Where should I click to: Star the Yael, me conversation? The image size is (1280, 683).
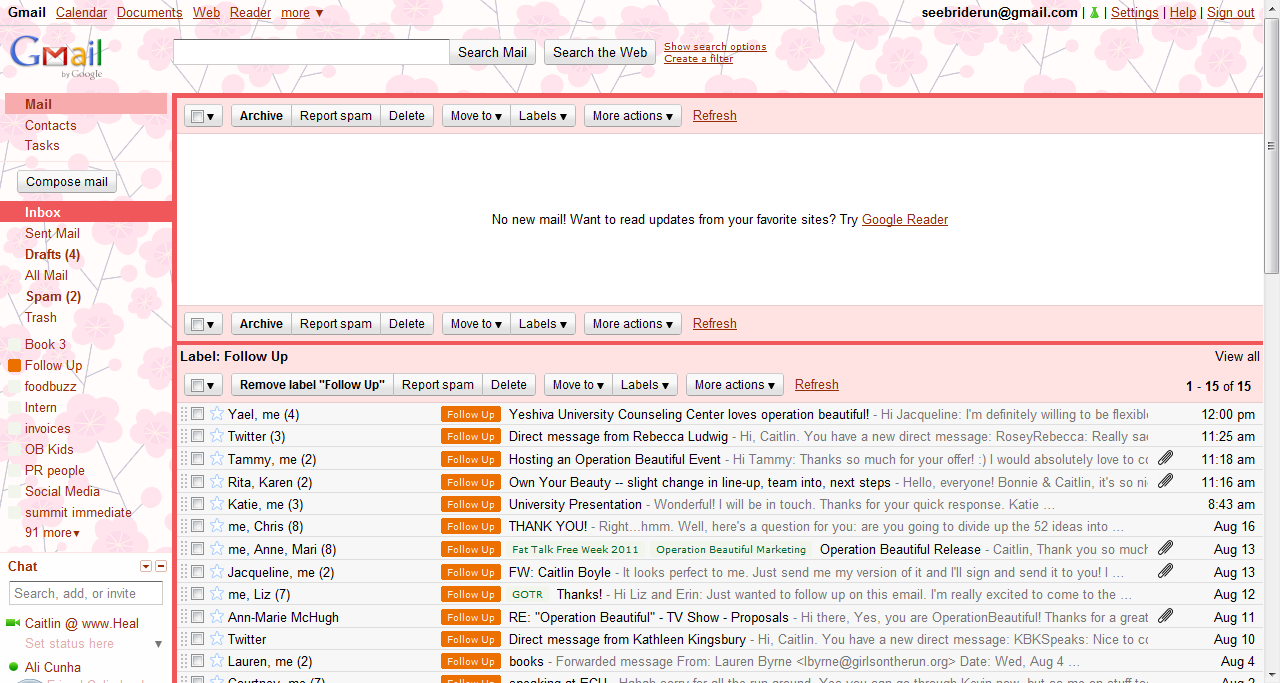pos(217,414)
